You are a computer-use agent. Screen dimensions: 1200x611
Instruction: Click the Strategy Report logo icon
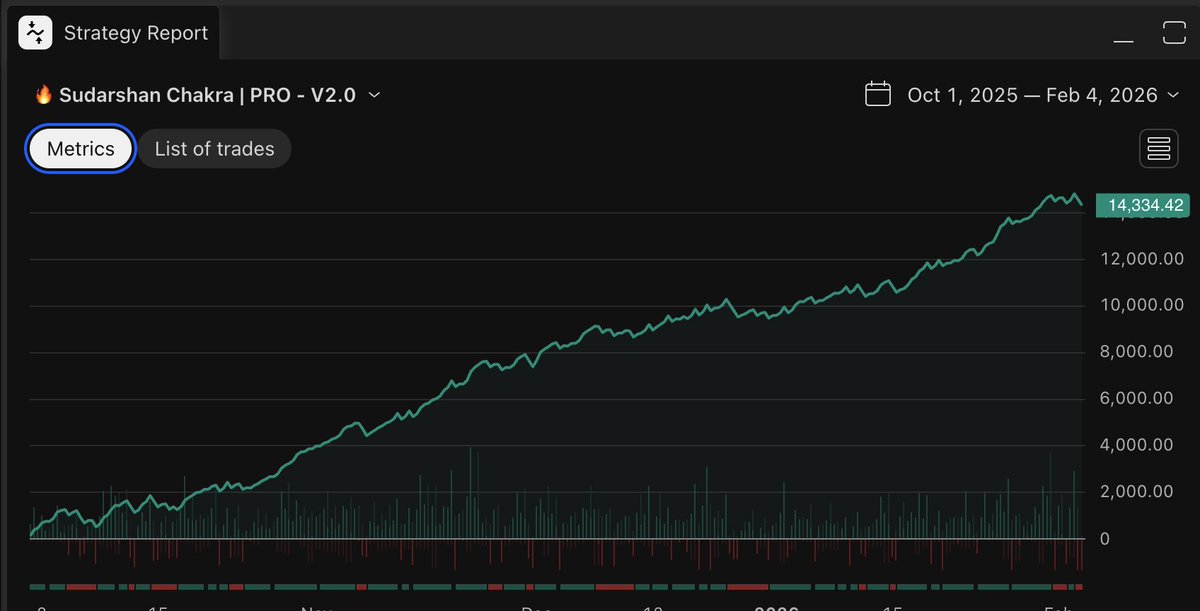coord(36,33)
